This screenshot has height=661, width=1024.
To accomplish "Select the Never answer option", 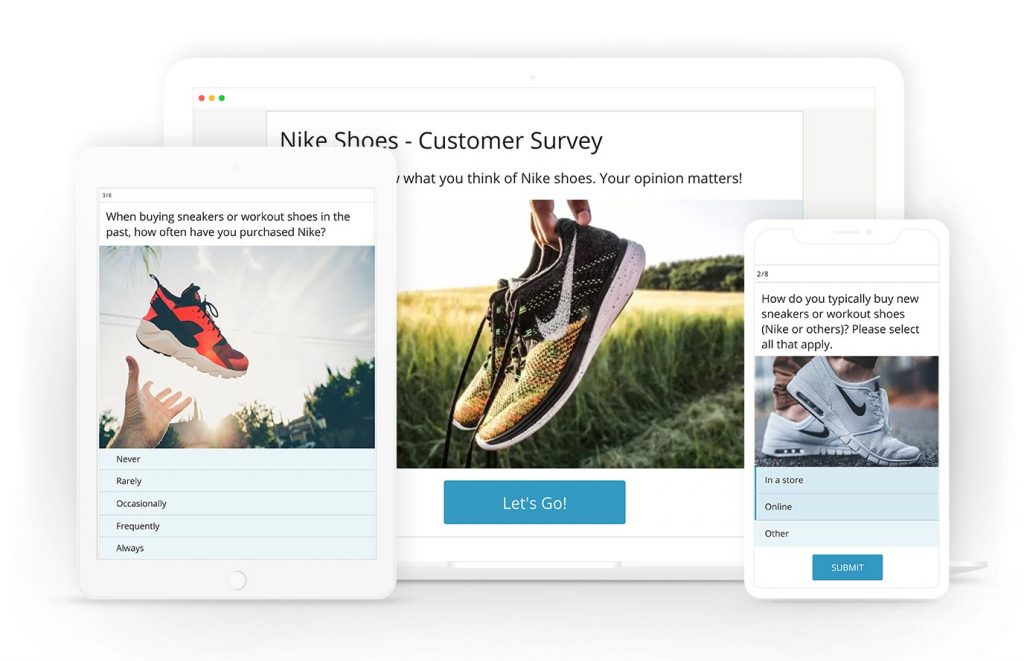I will click(237, 459).
